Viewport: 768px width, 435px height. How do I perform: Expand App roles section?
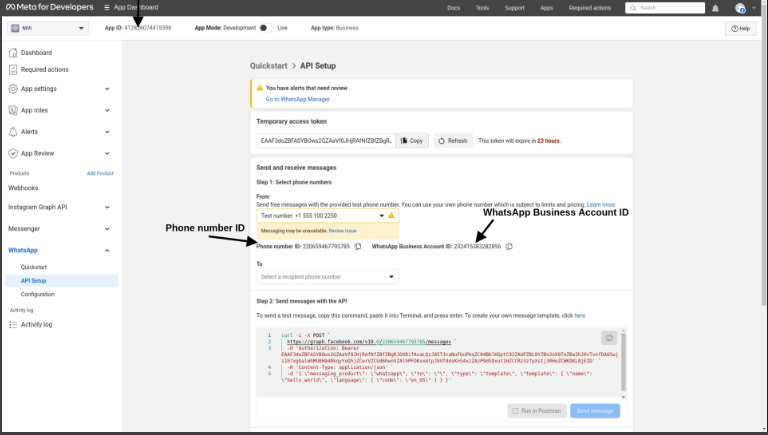pos(107,110)
